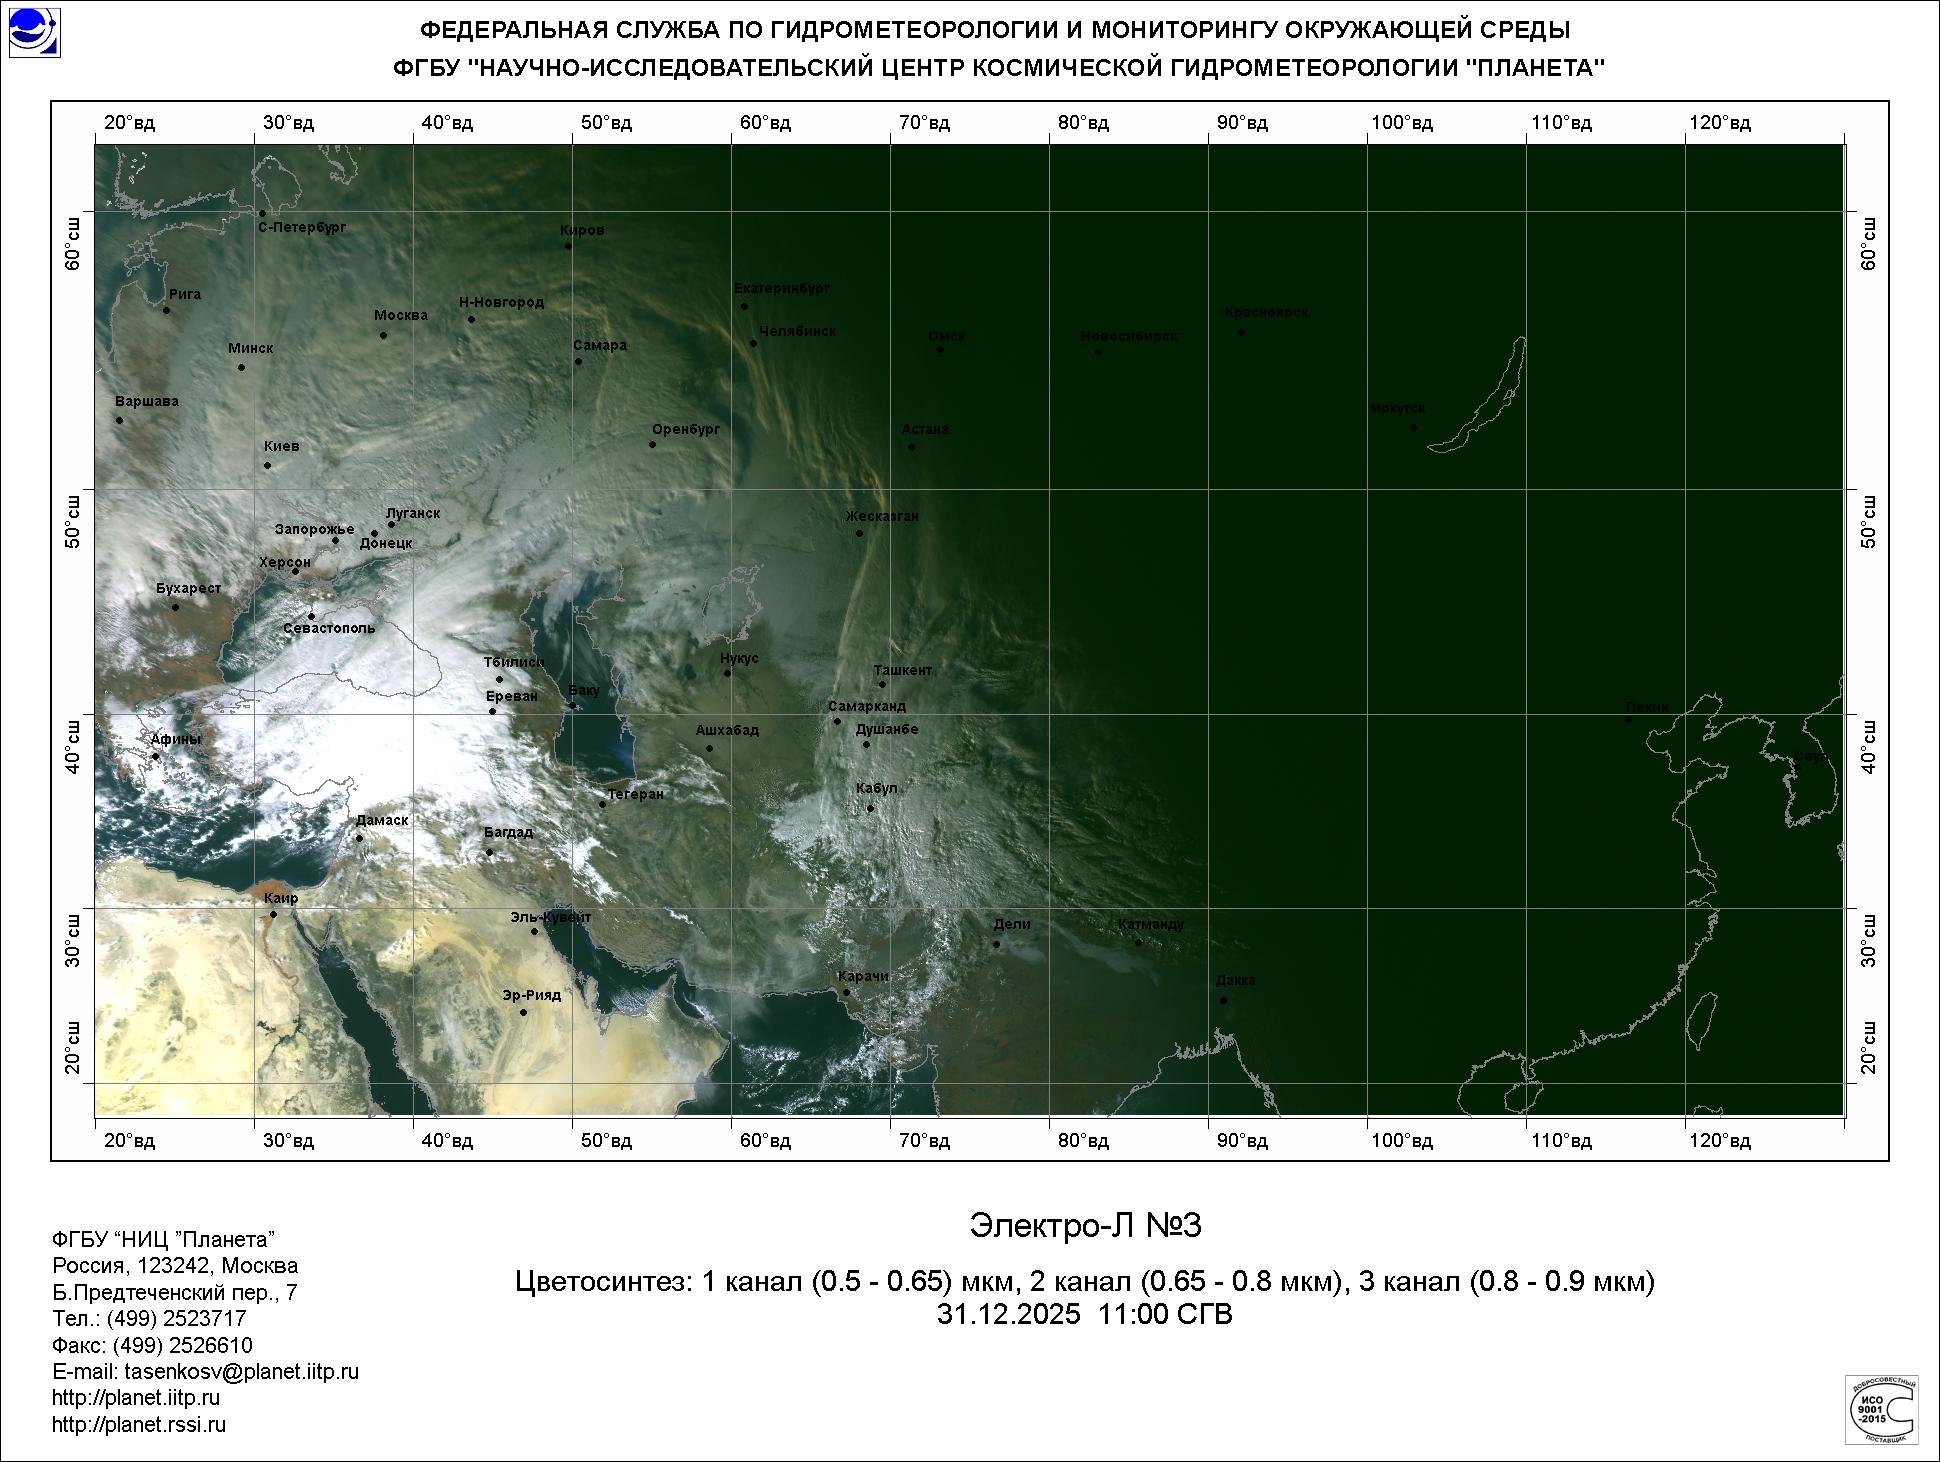
Task: Open the http://planet.rssi.ru link
Action: pyautogui.click(x=139, y=1424)
